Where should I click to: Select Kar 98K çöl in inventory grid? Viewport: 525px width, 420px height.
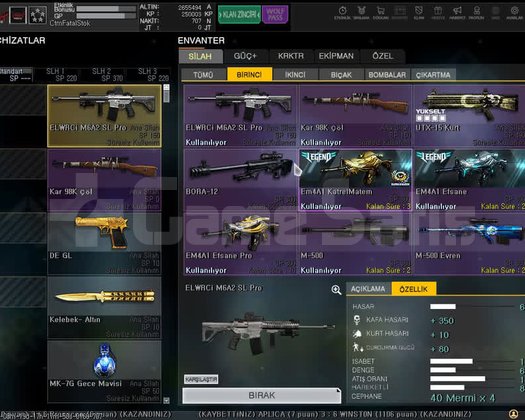tap(355, 116)
